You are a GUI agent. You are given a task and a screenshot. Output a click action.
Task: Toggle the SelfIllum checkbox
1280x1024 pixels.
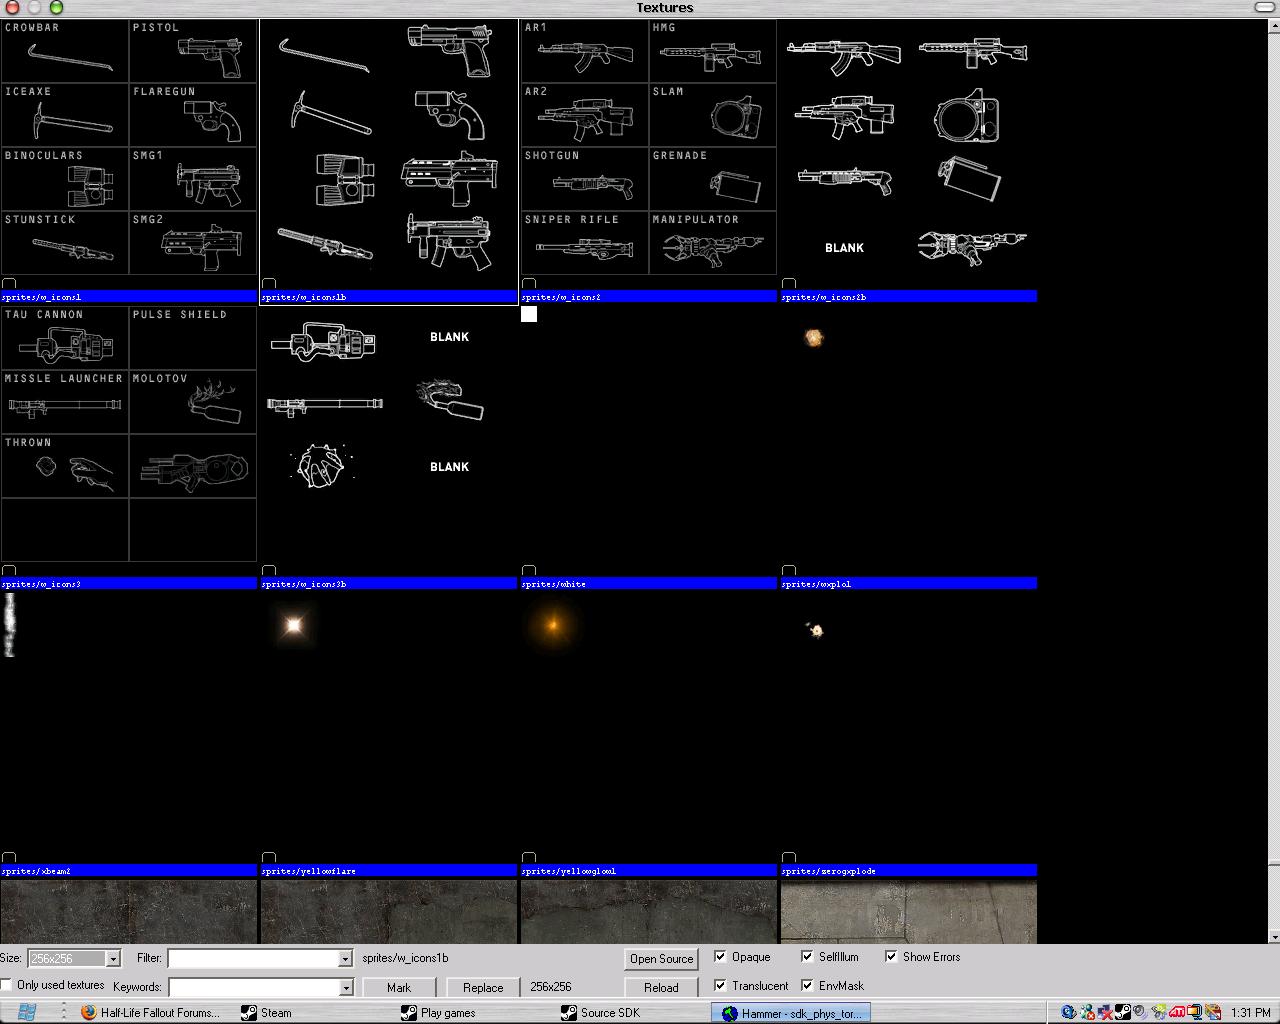tap(807, 957)
